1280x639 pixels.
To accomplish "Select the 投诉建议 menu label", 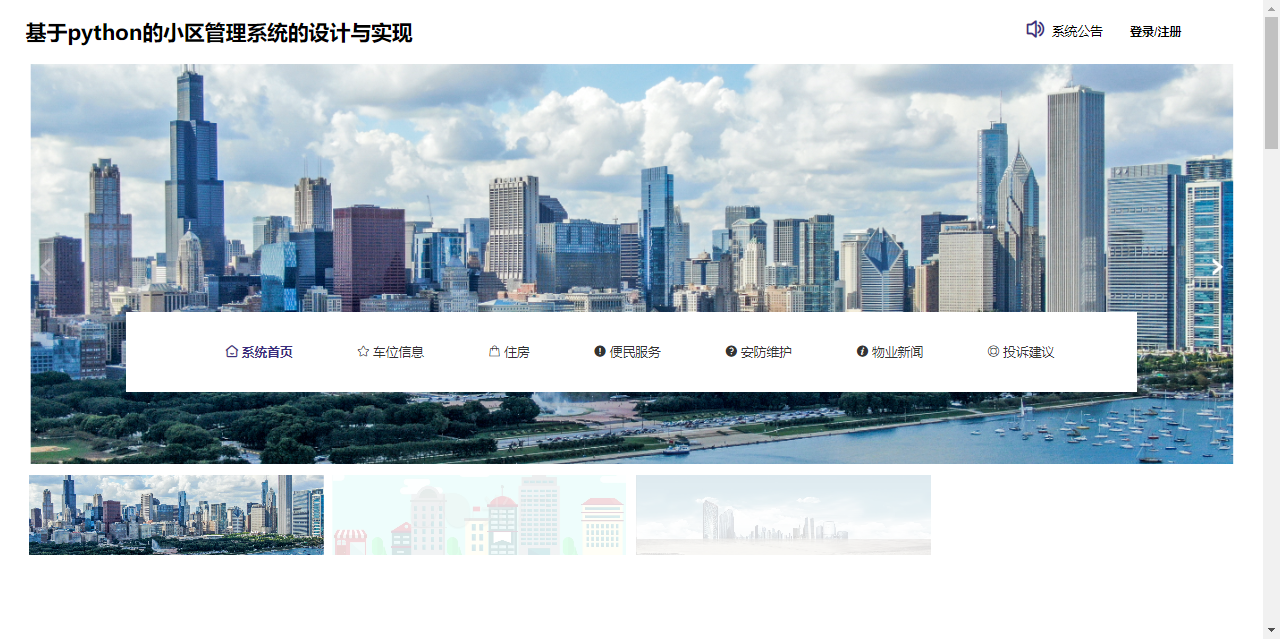I will (1028, 352).
